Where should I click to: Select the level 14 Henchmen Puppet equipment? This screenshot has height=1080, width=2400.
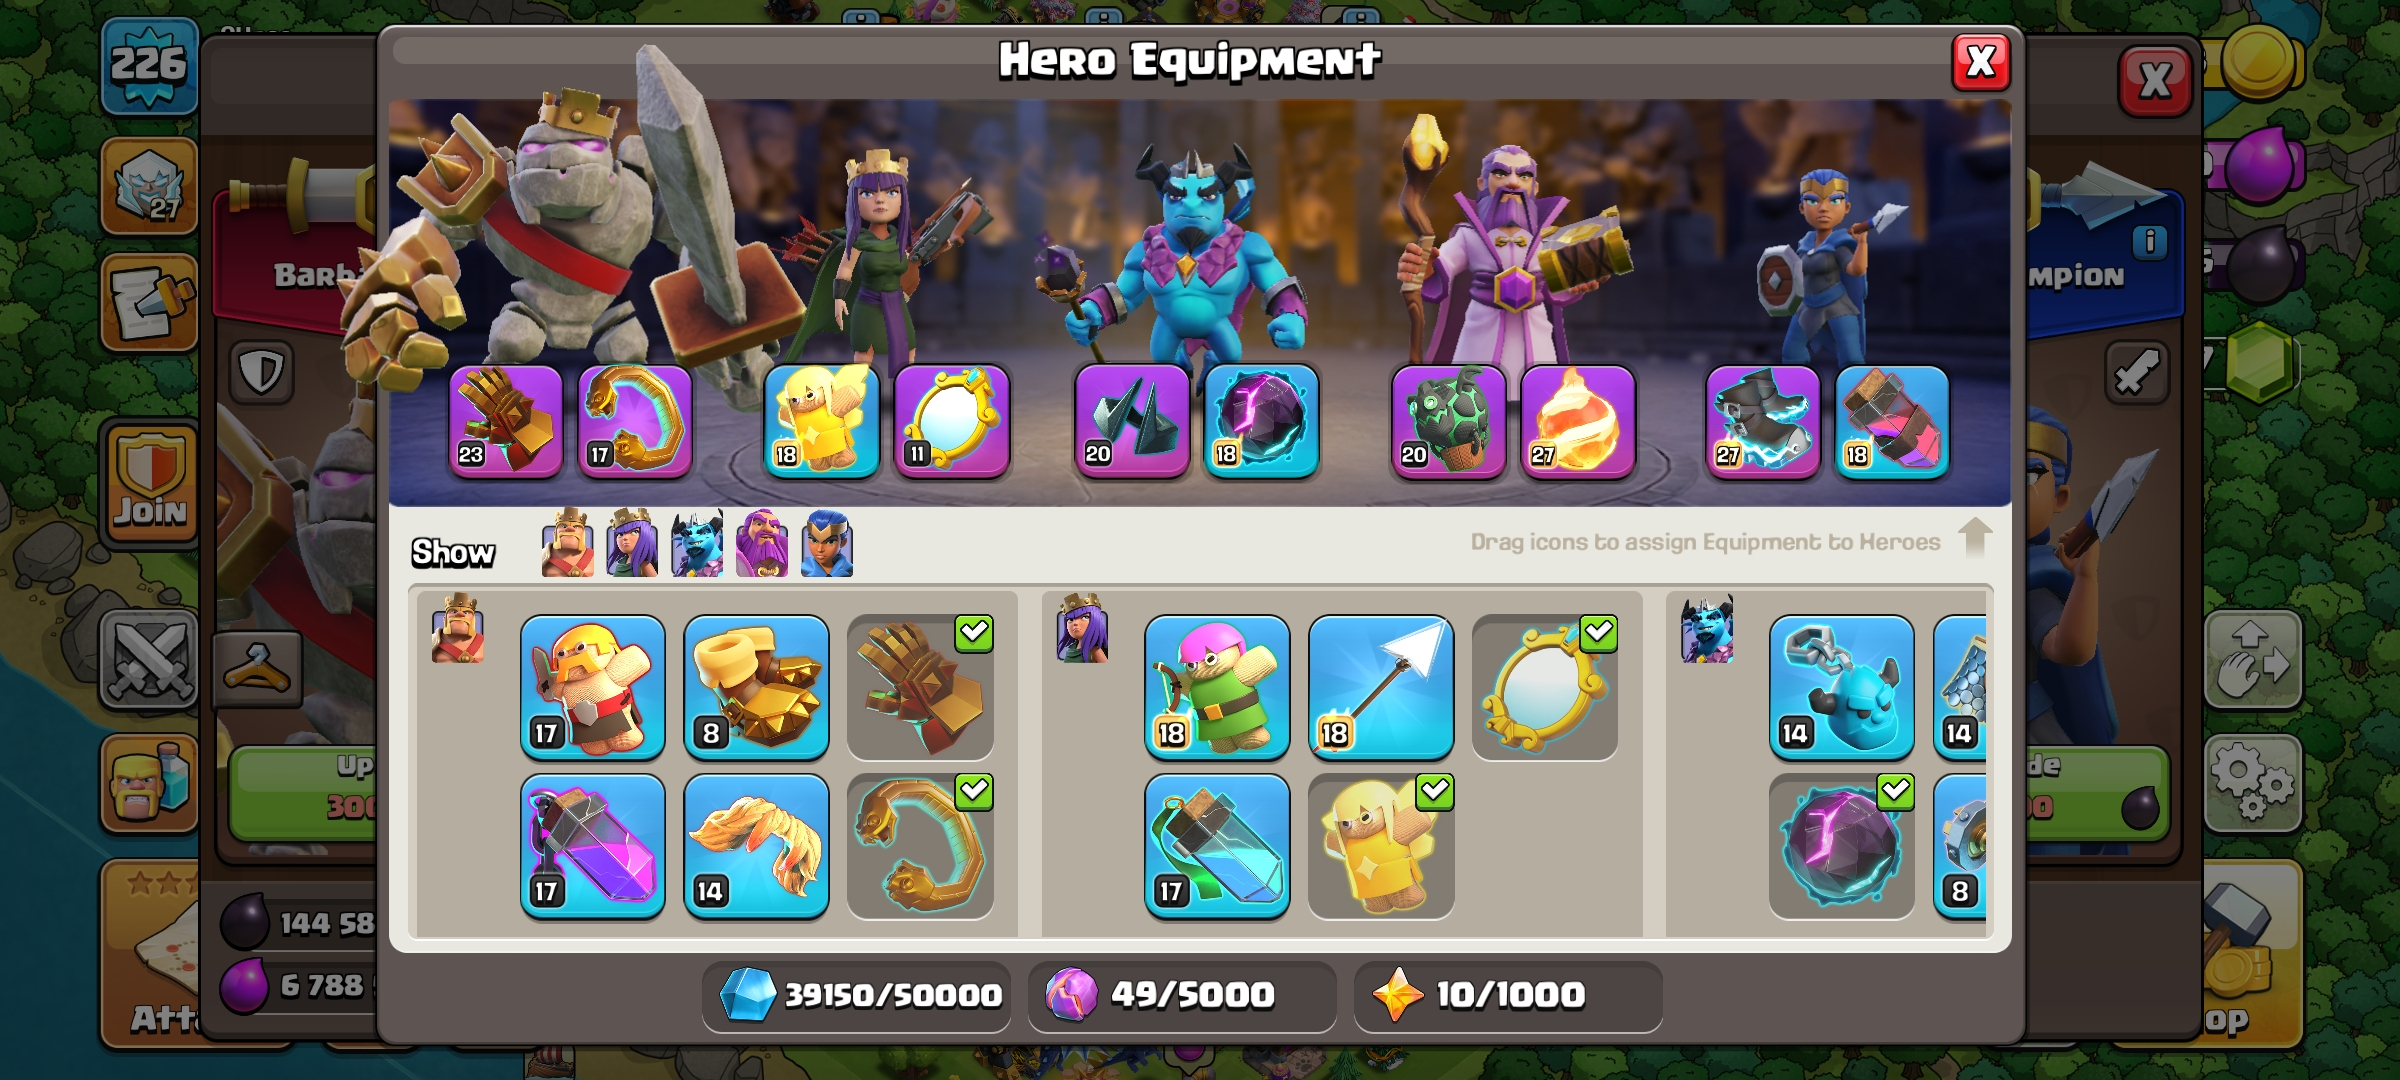tap(1841, 687)
